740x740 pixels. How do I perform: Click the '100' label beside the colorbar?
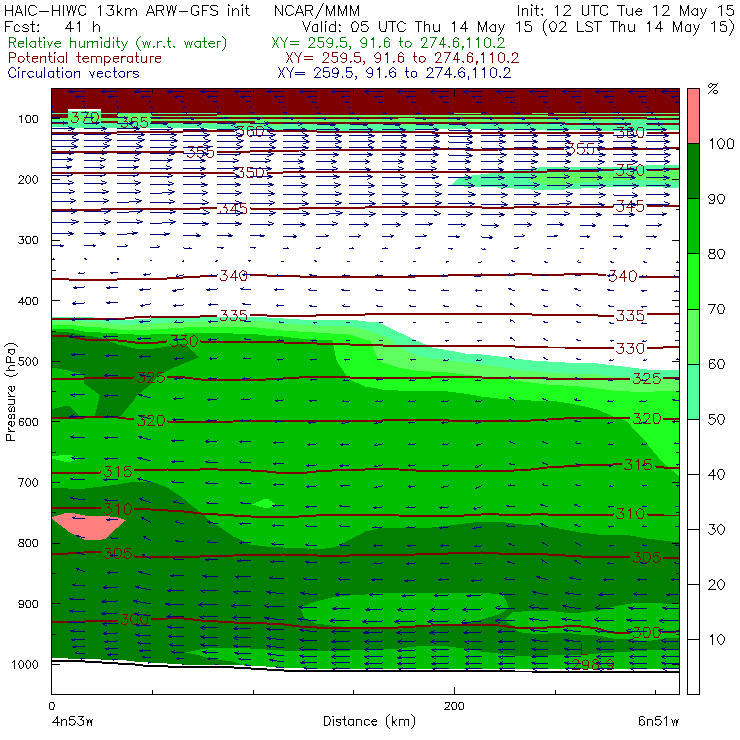[722, 143]
